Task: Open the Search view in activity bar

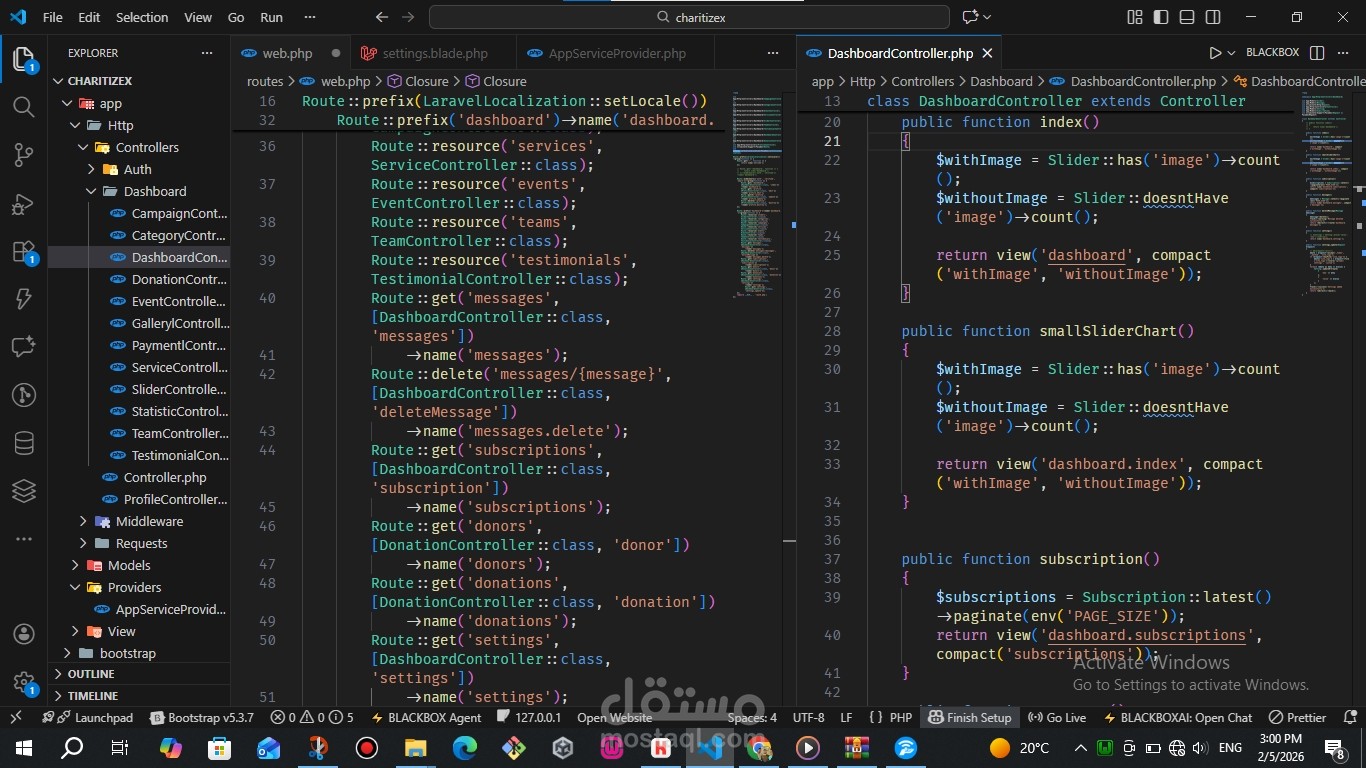Action: 24,107
